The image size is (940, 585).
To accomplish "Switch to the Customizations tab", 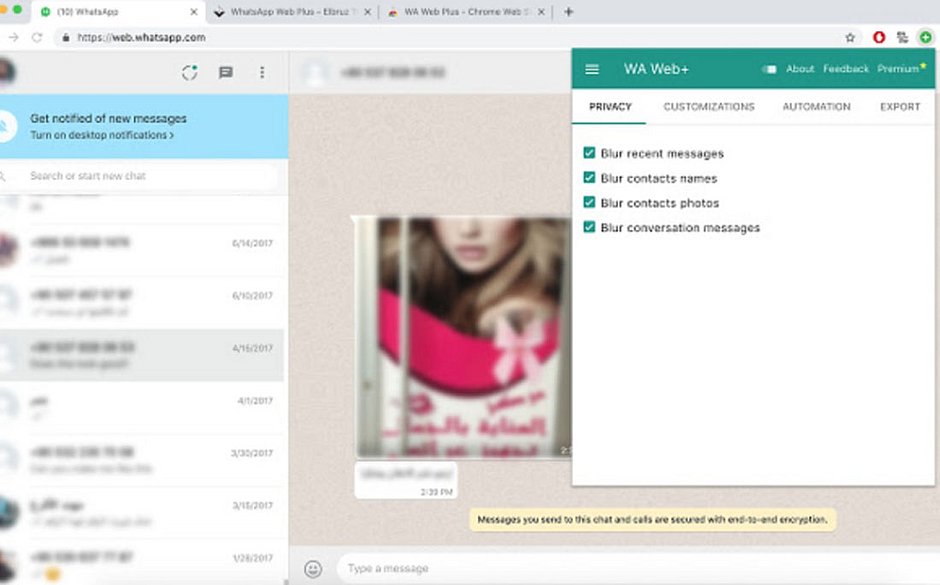I will click(x=709, y=106).
